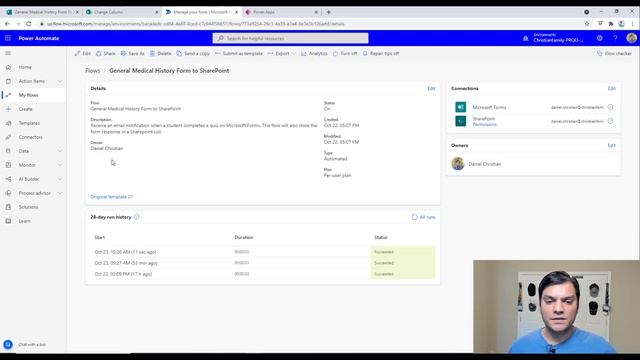Screen dimensions: 640x360
Task: Click the AI Builder sidebar icon
Action: point(8,179)
